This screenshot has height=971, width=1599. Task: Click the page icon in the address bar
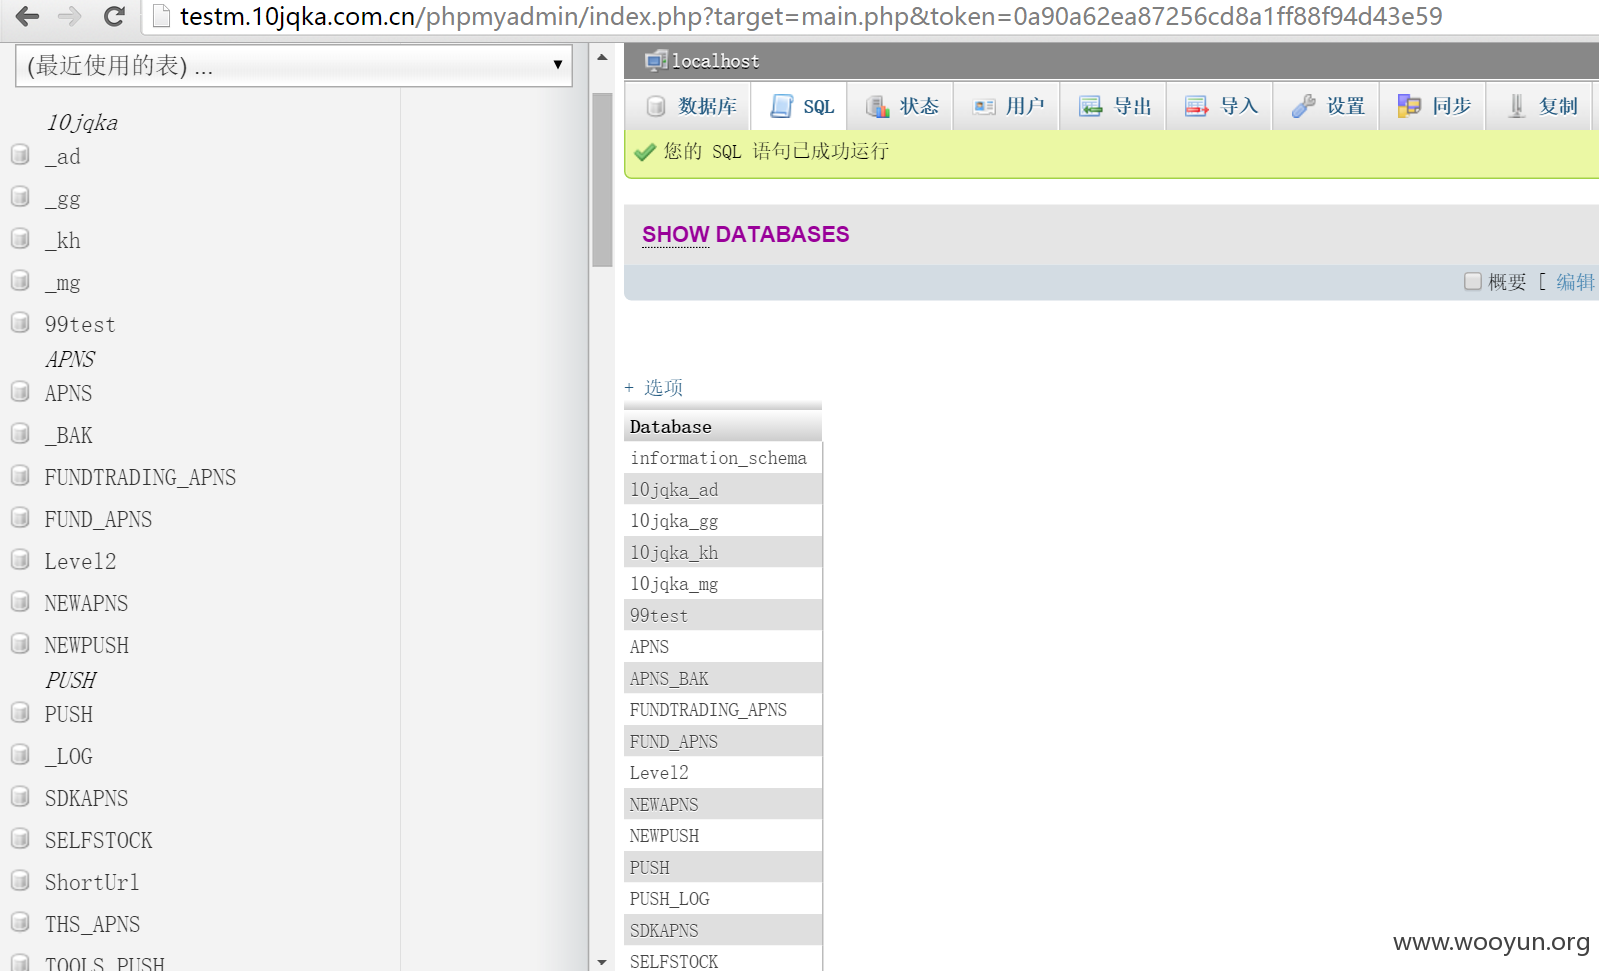161,16
